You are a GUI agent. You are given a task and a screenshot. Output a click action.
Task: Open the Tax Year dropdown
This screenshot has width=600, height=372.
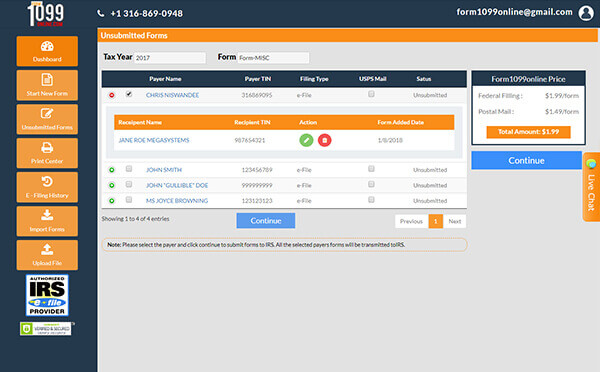pyautogui.click(x=170, y=58)
